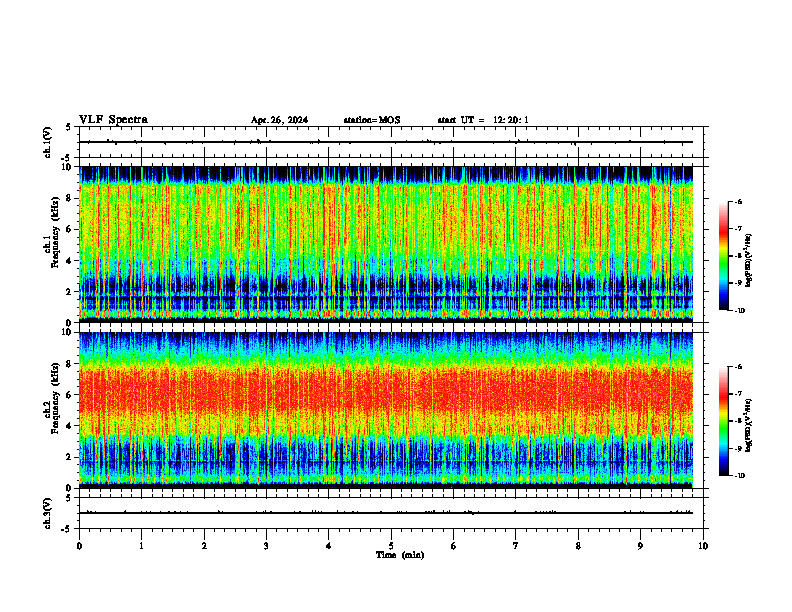Image resolution: width=792 pixels, height=612 pixels.
Task: Select the date text "Apr. 26, 2024"
Action: click(x=279, y=120)
